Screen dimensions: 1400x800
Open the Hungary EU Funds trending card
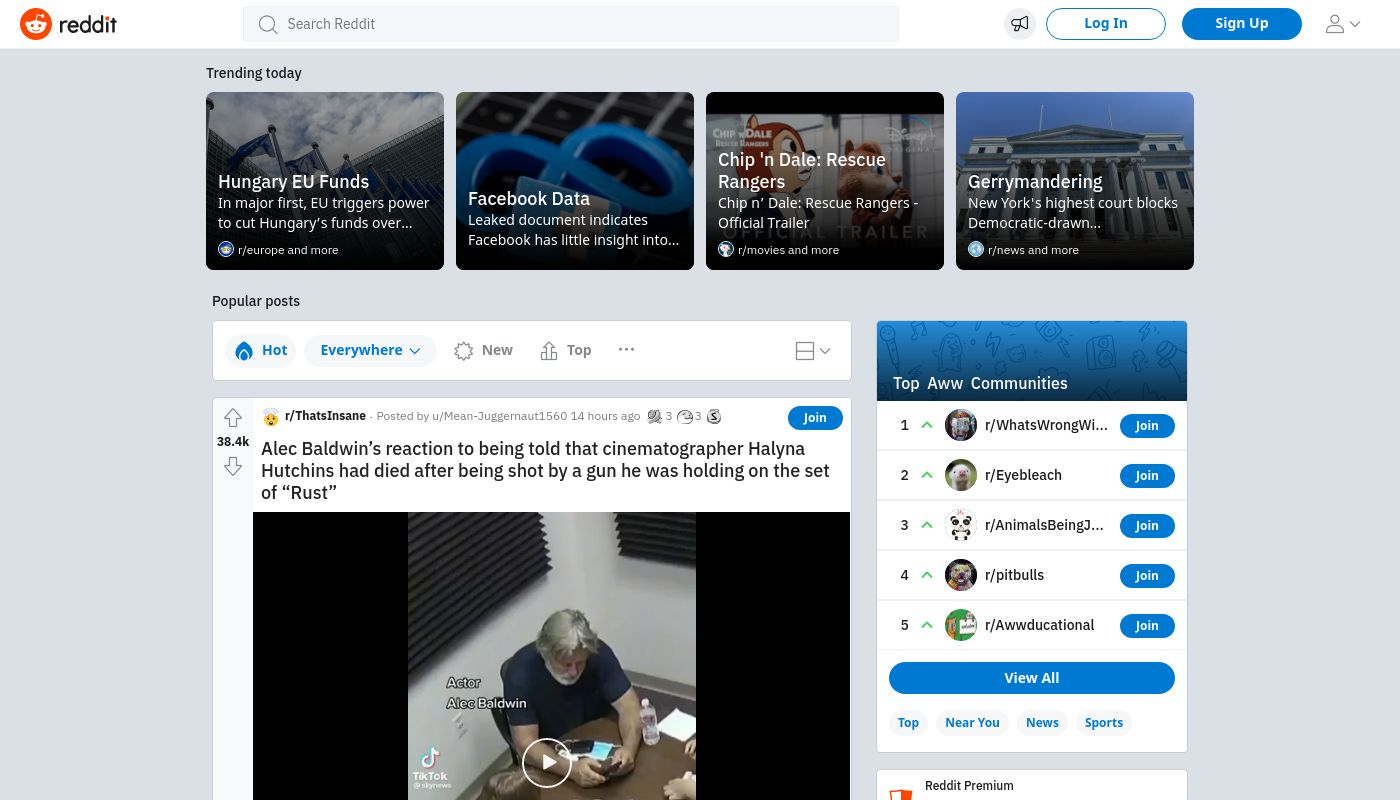(325, 181)
